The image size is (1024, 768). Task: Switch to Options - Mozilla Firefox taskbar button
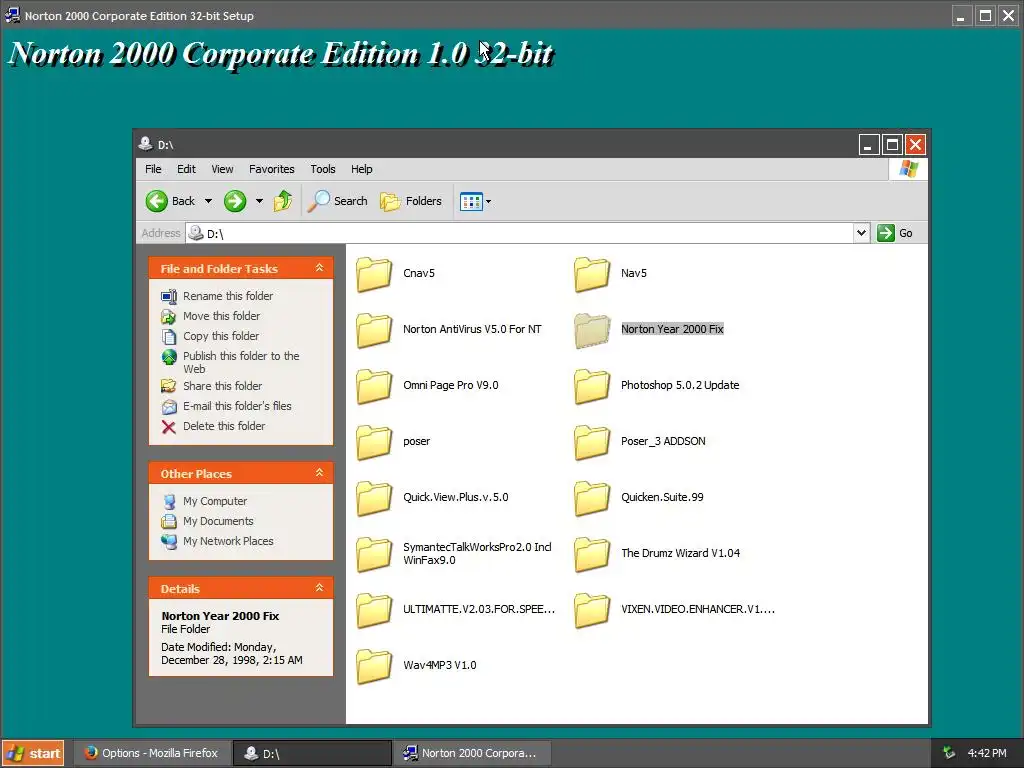click(152, 753)
